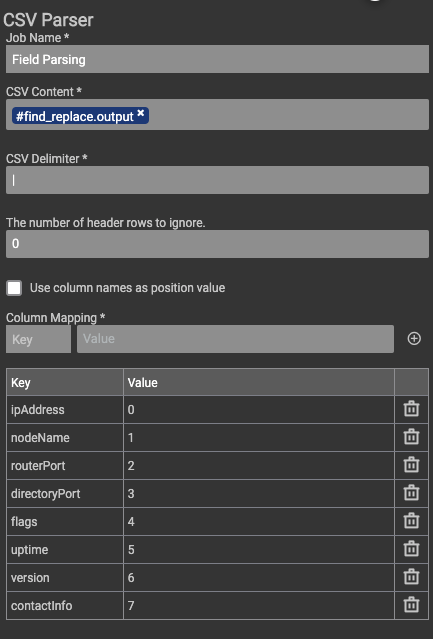Delete the ipAddress column mapping
433x639 pixels.
pyautogui.click(x=411, y=409)
